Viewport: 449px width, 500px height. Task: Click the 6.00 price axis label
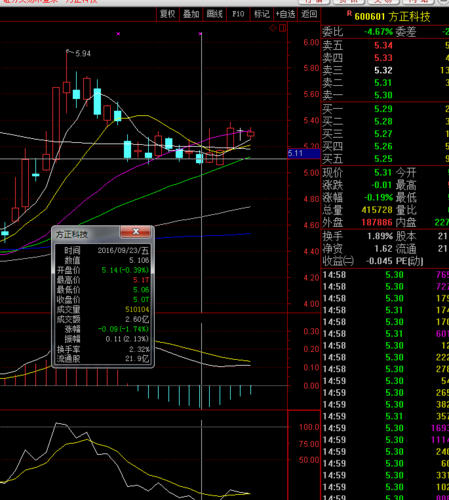click(311, 42)
